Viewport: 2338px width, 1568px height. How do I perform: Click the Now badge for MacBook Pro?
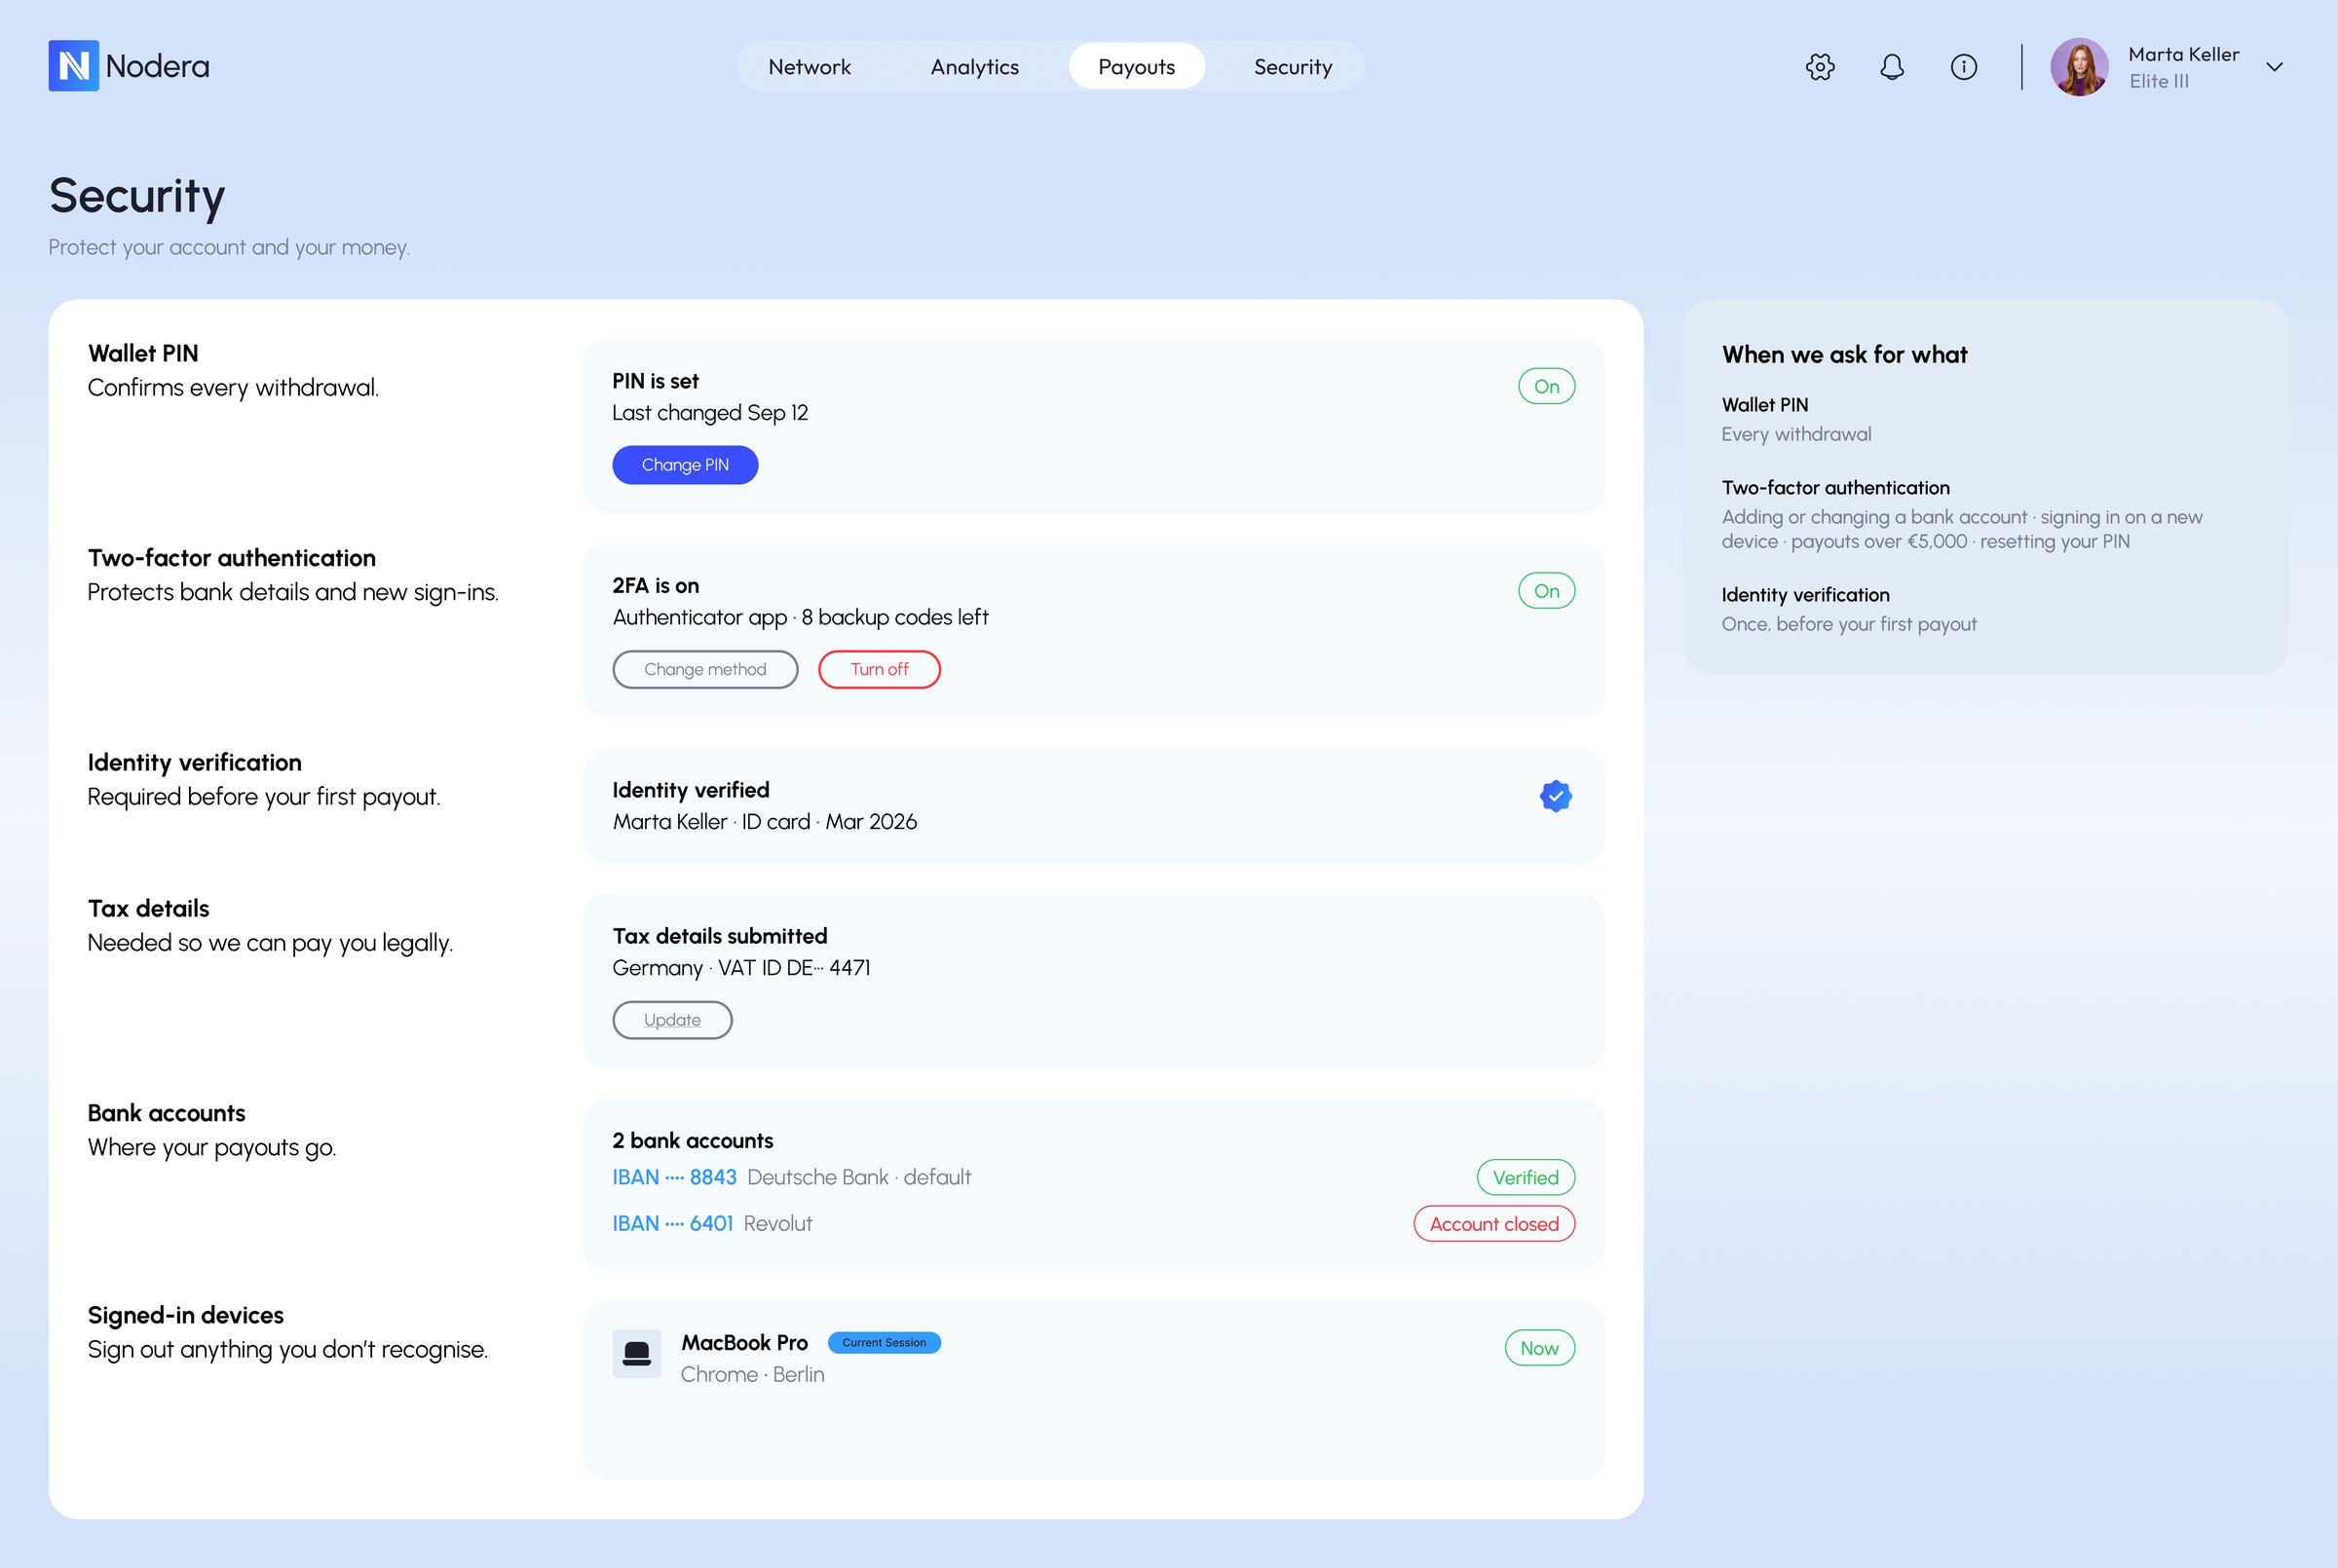1539,1348
